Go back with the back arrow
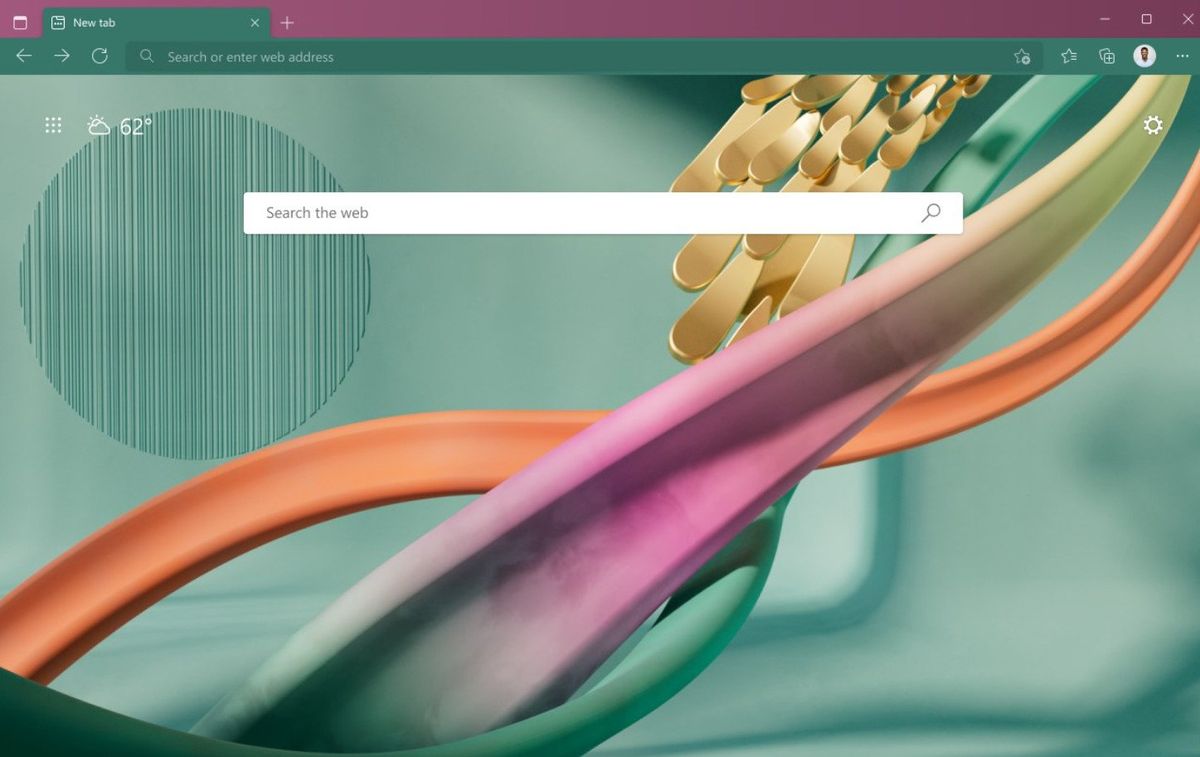The width and height of the screenshot is (1200, 757). (x=24, y=56)
